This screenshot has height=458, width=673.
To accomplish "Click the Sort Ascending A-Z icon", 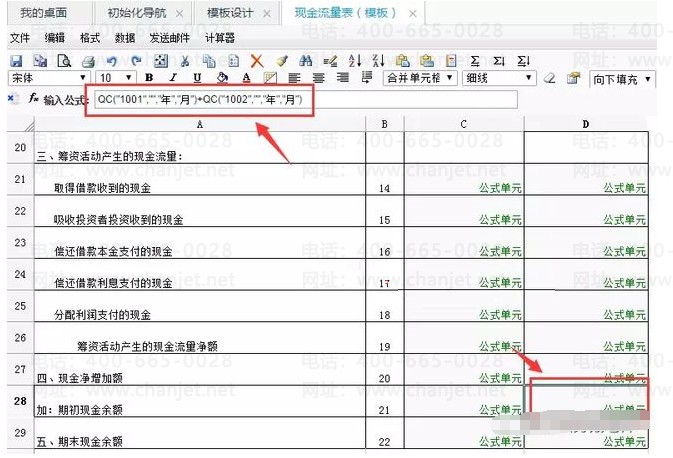I will [355, 61].
